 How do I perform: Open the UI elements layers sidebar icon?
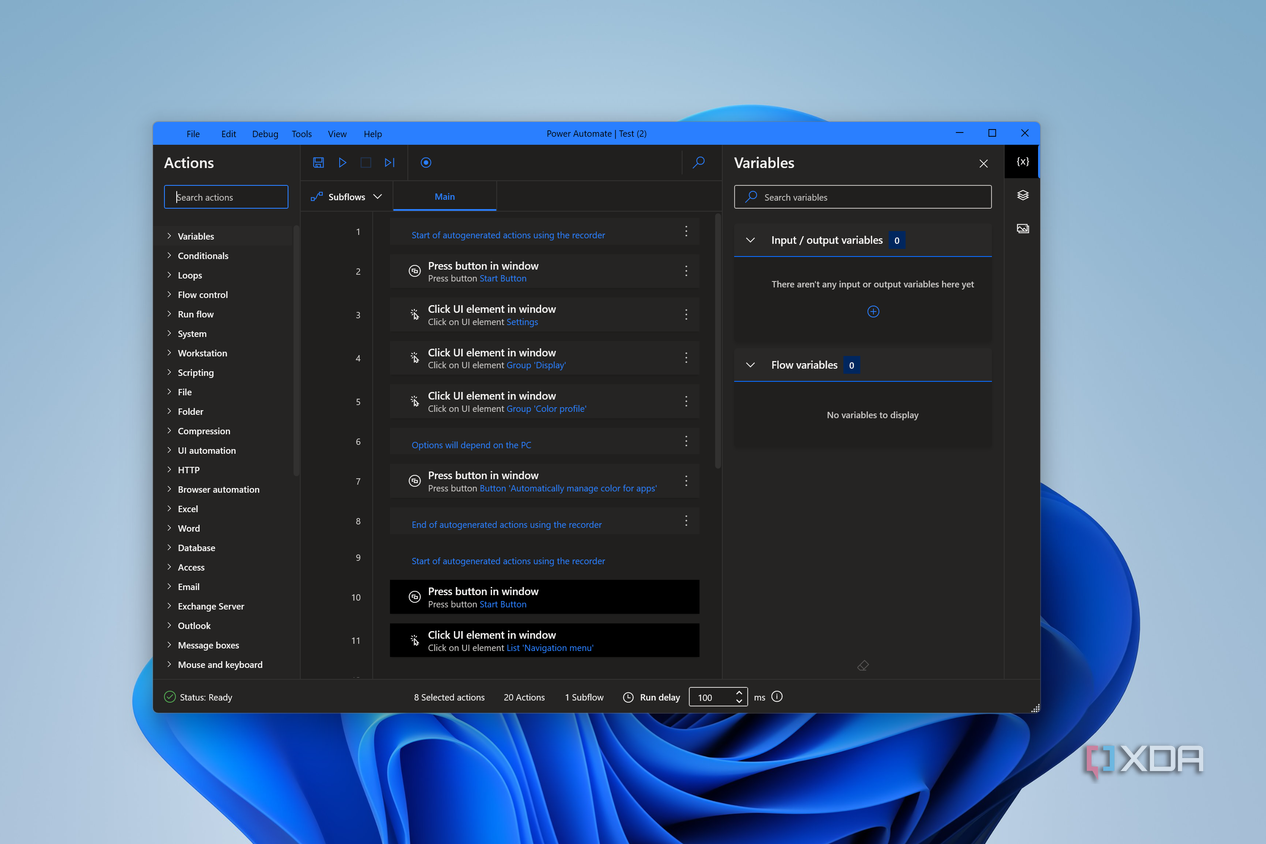1022,195
